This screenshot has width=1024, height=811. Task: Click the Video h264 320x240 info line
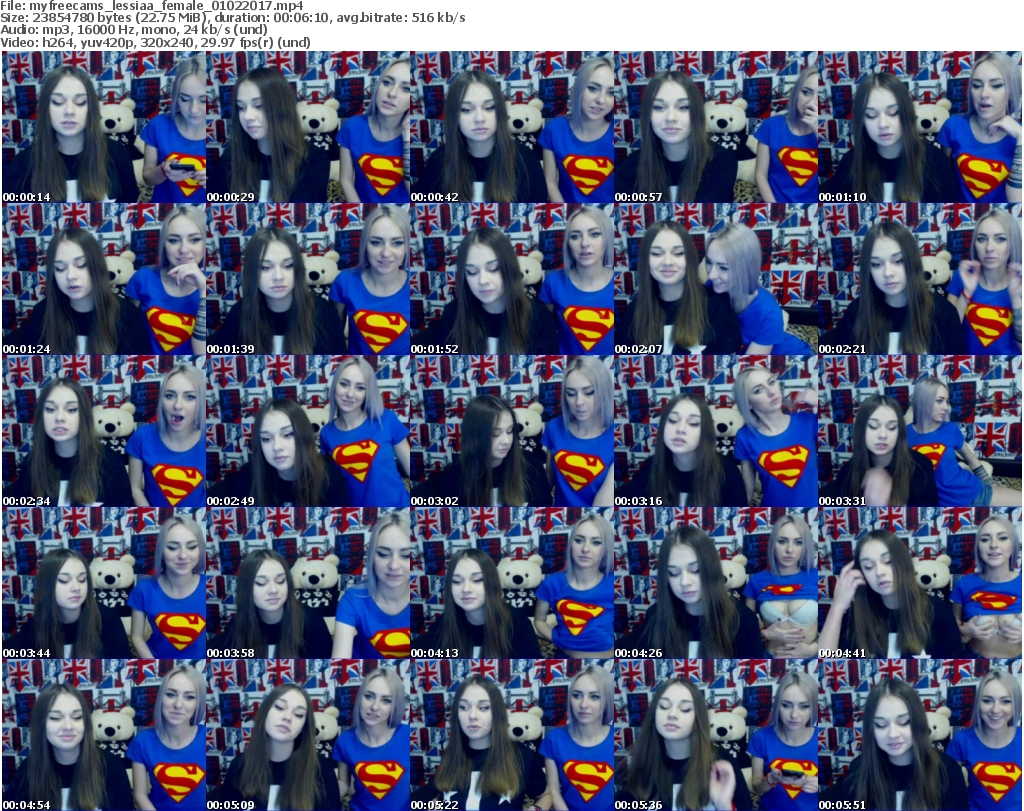click(155, 42)
